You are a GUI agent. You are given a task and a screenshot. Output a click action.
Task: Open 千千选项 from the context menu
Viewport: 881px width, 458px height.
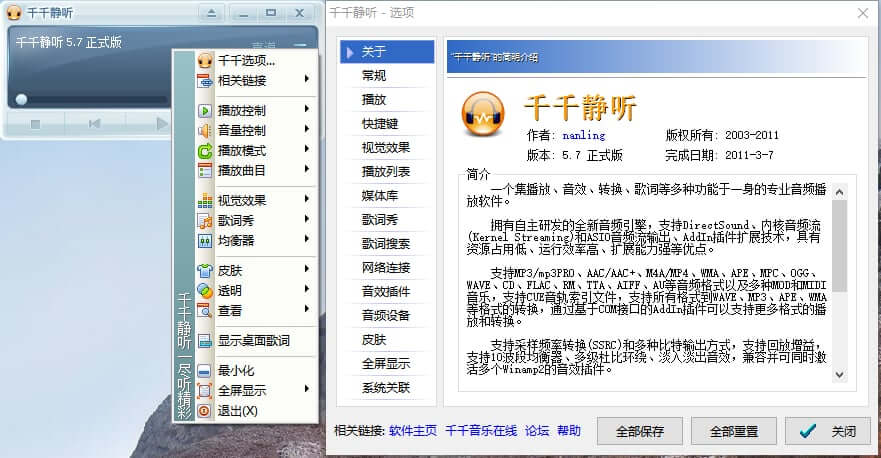tap(256, 61)
